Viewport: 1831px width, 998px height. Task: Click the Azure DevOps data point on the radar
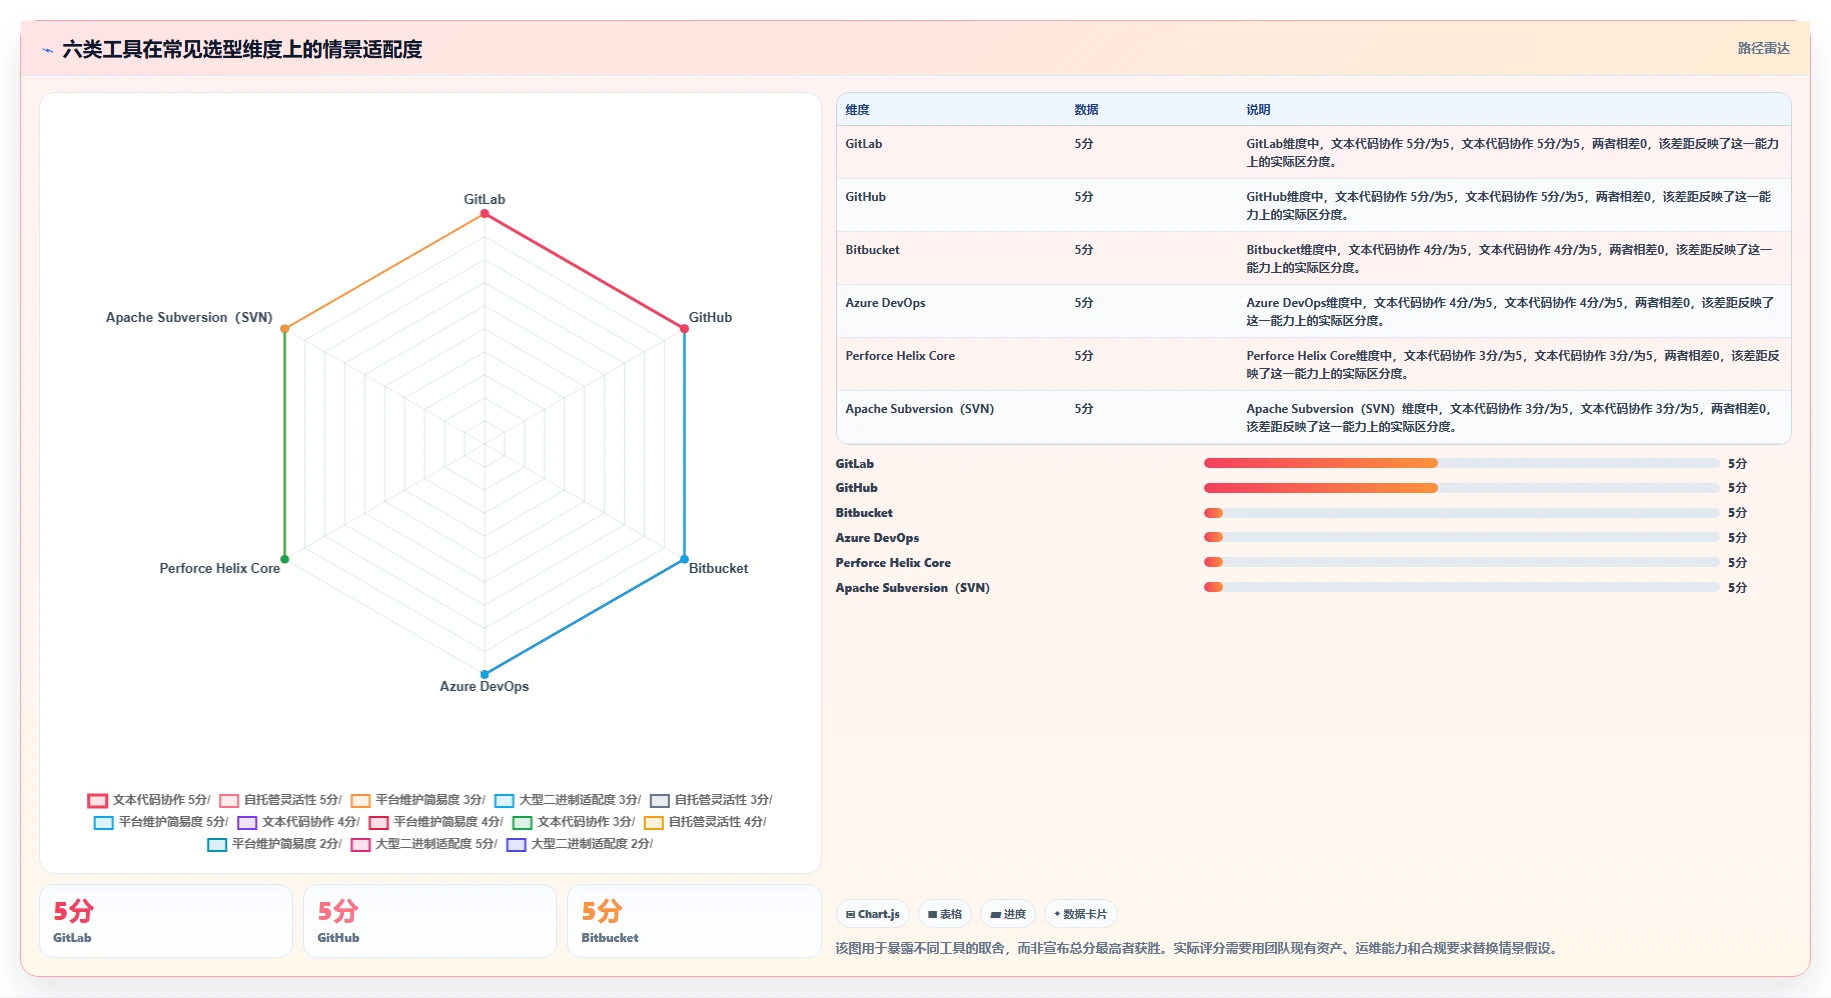[484, 674]
